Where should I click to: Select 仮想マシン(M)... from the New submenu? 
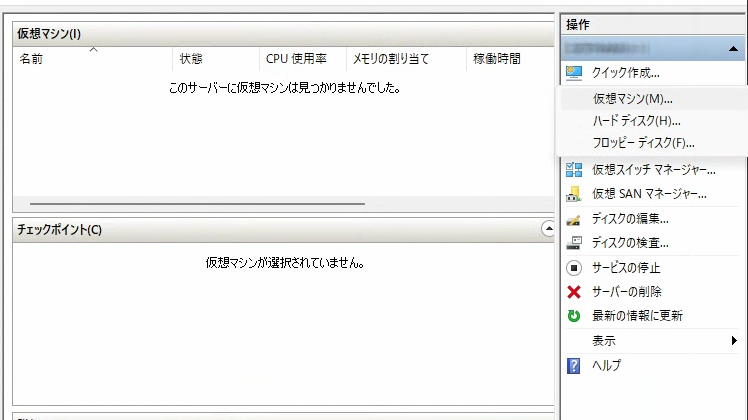[652, 99]
